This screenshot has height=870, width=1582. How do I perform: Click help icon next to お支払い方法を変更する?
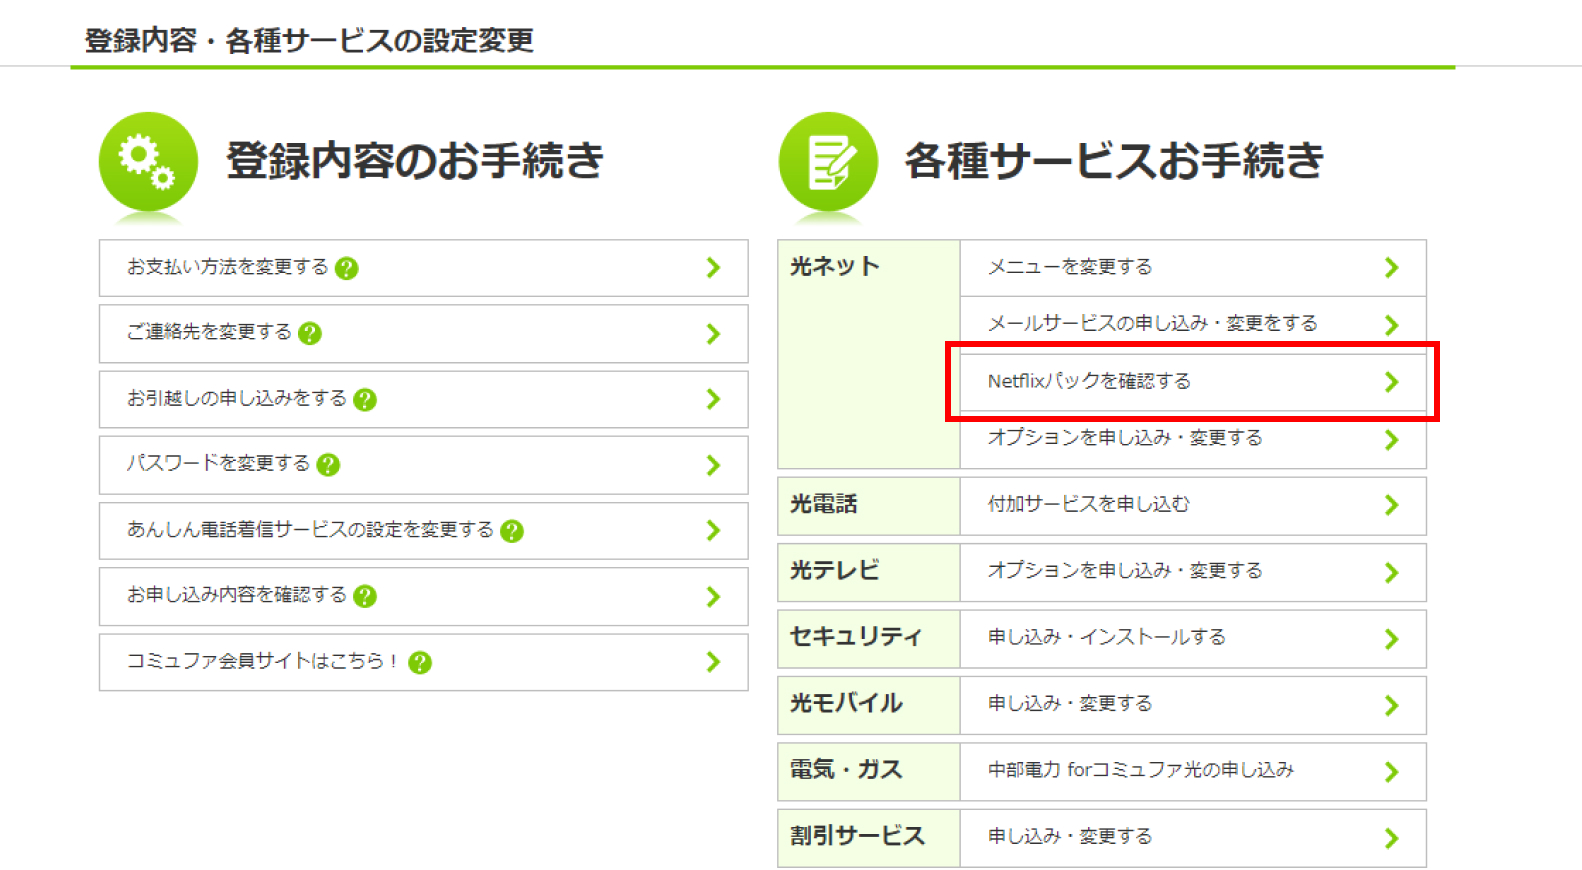pyautogui.click(x=346, y=268)
